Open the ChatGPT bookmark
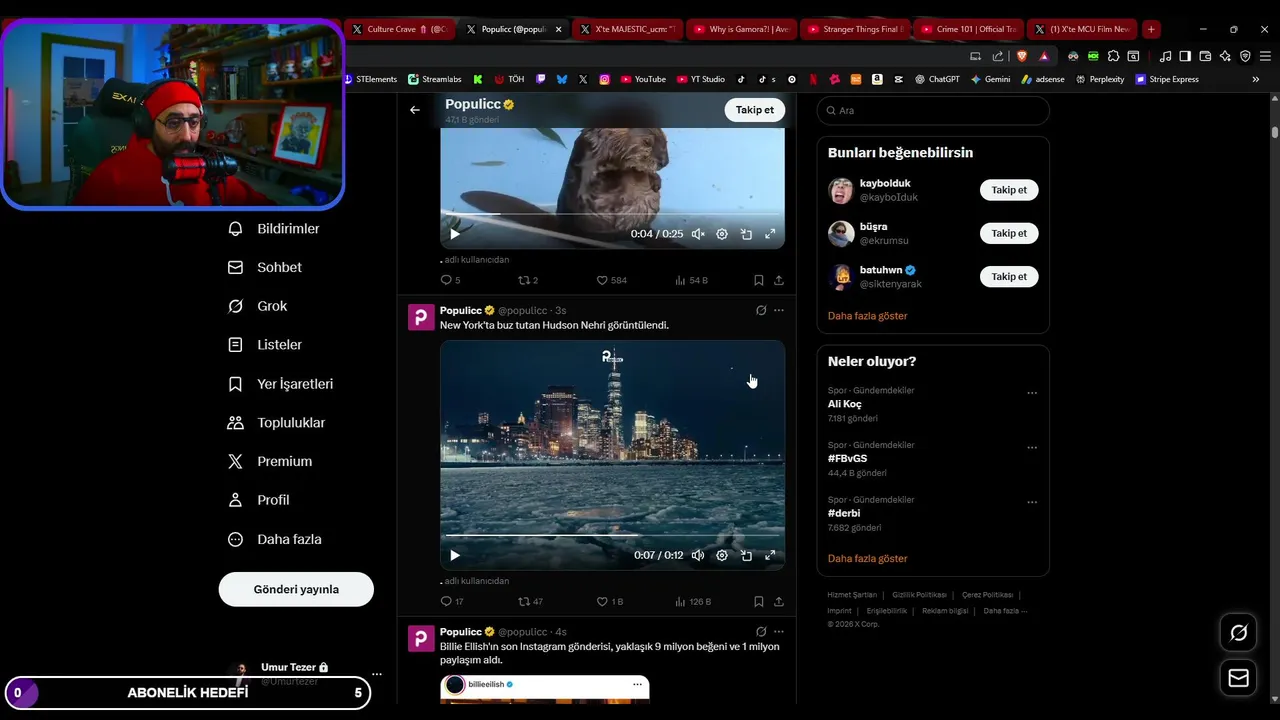Viewport: 1280px width, 720px height. 936,79
